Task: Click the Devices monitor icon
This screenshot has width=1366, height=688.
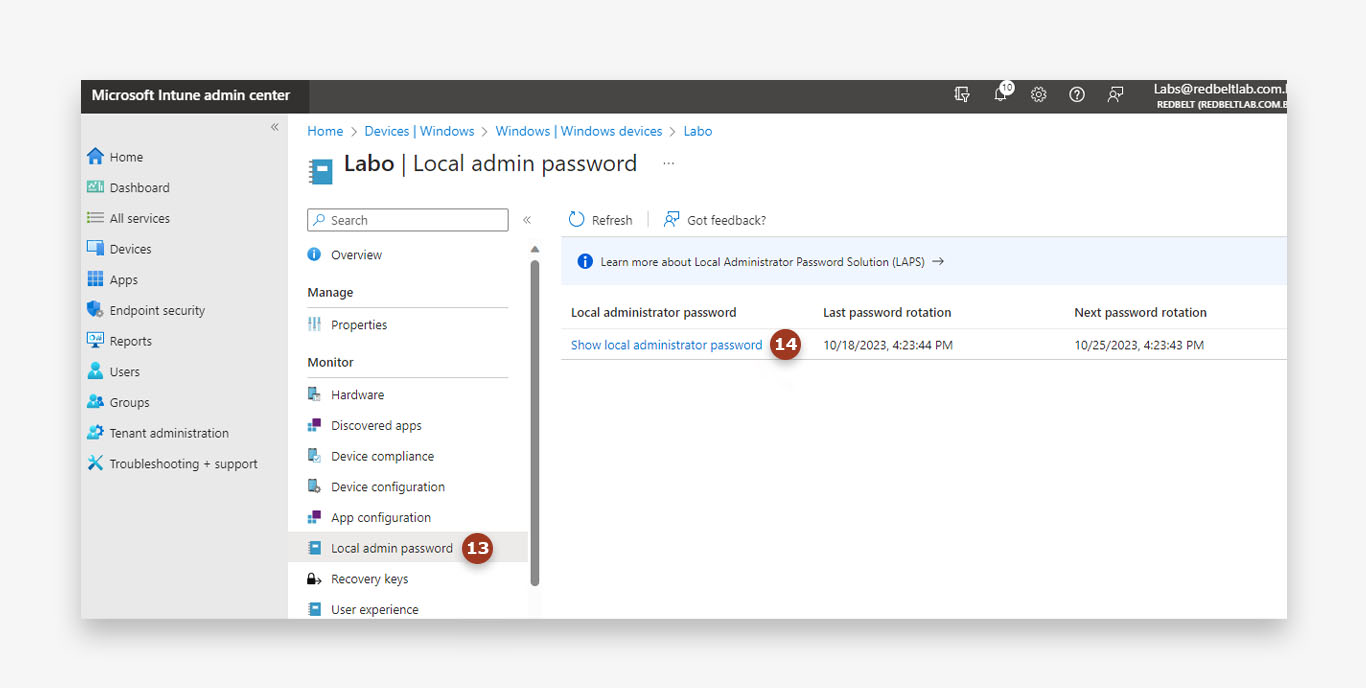Action: pyautogui.click(x=95, y=248)
